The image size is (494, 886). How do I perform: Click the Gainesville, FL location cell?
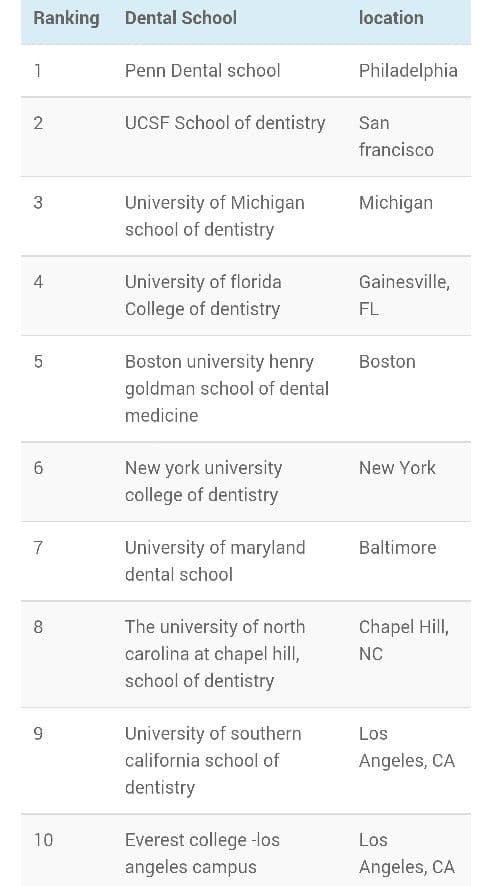(x=404, y=296)
